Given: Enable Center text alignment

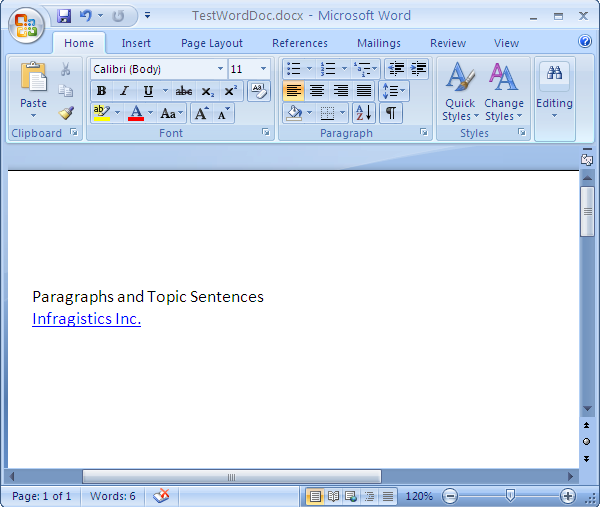Looking at the screenshot, I should click(x=317, y=91).
